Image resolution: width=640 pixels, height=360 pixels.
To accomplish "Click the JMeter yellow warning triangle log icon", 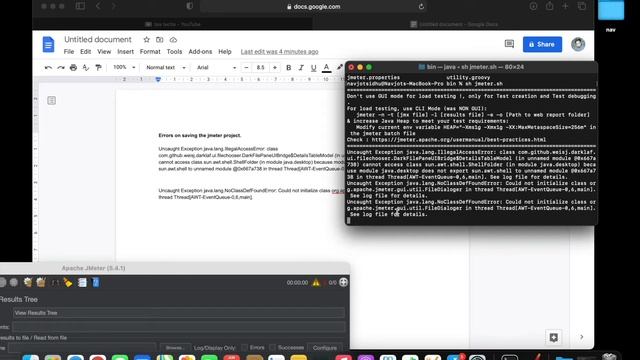I will pos(316,282).
